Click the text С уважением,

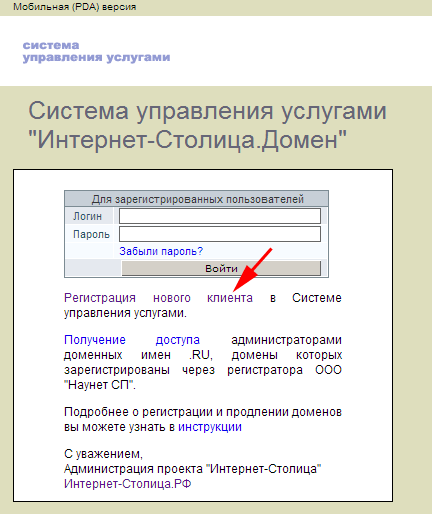(103, 454)
